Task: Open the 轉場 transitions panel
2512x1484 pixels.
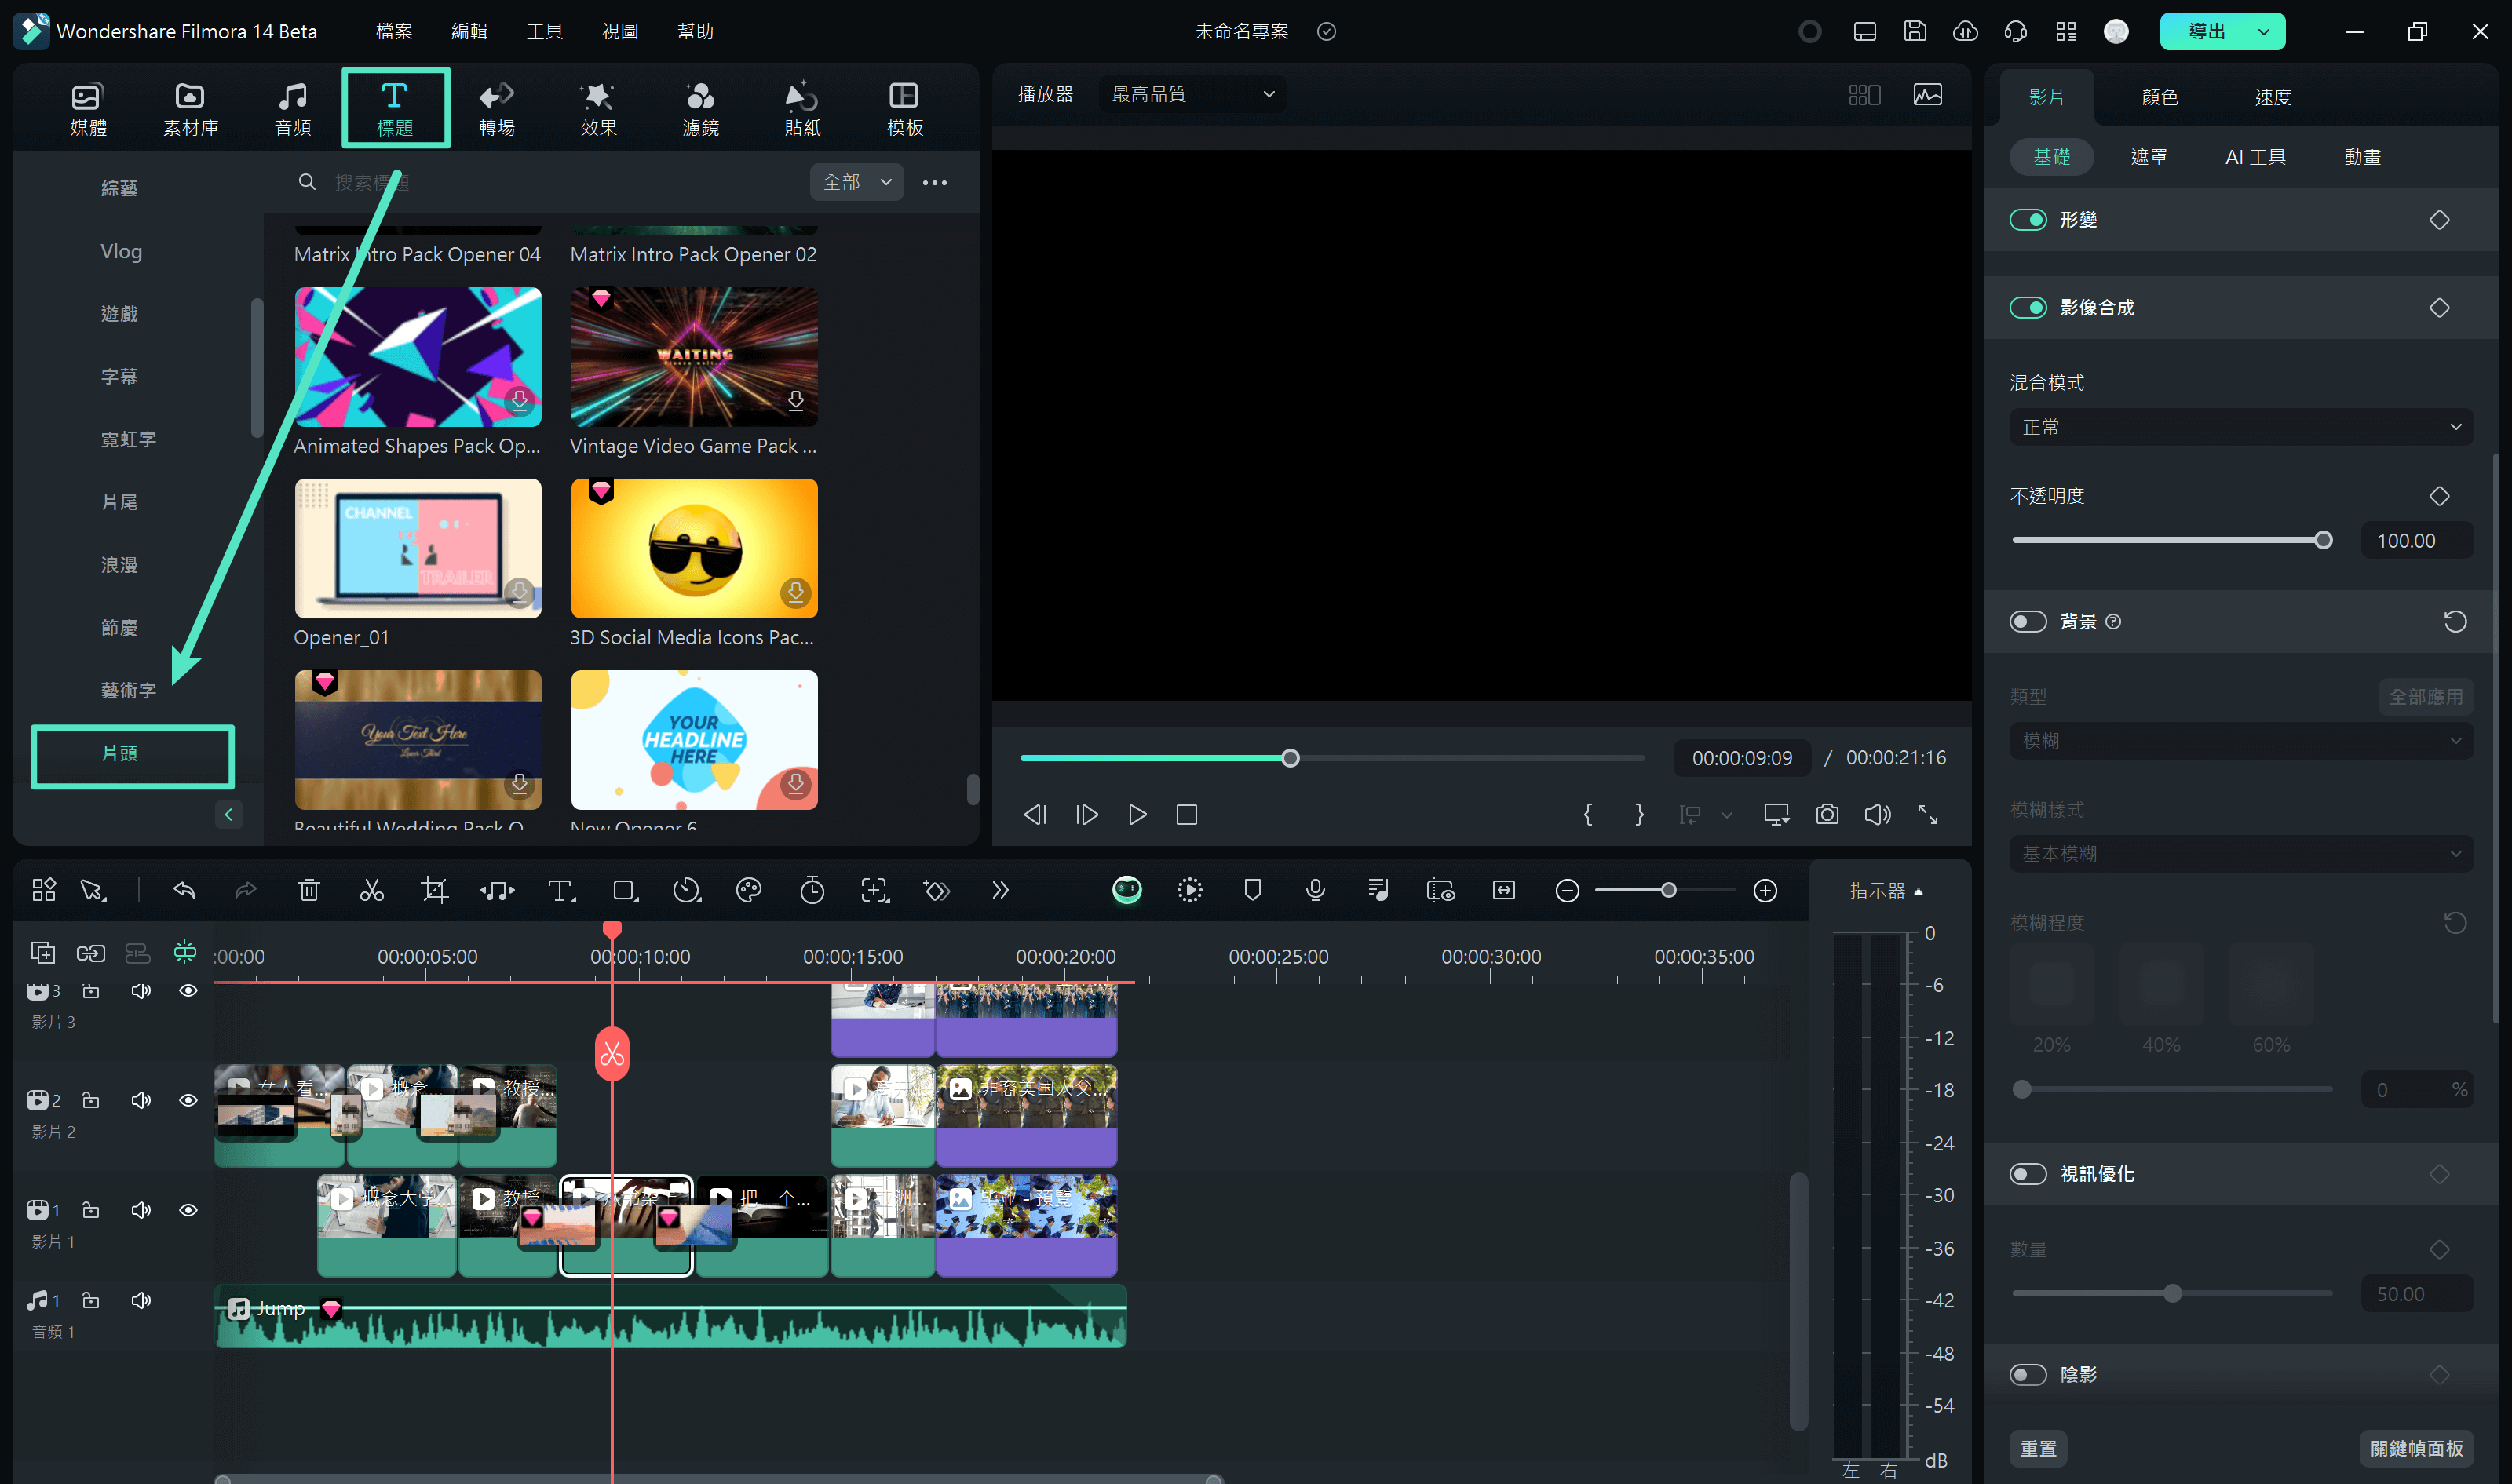Action: 496,108
